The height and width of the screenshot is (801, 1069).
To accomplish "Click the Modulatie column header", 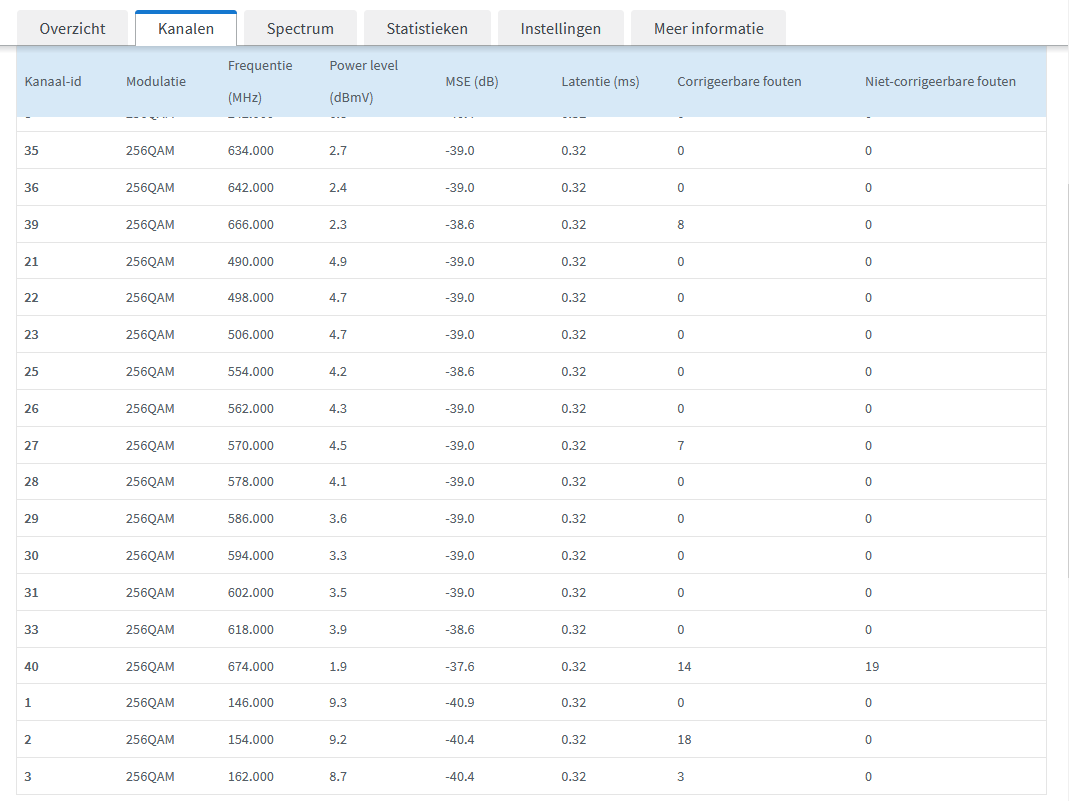I will pos(156,81).
